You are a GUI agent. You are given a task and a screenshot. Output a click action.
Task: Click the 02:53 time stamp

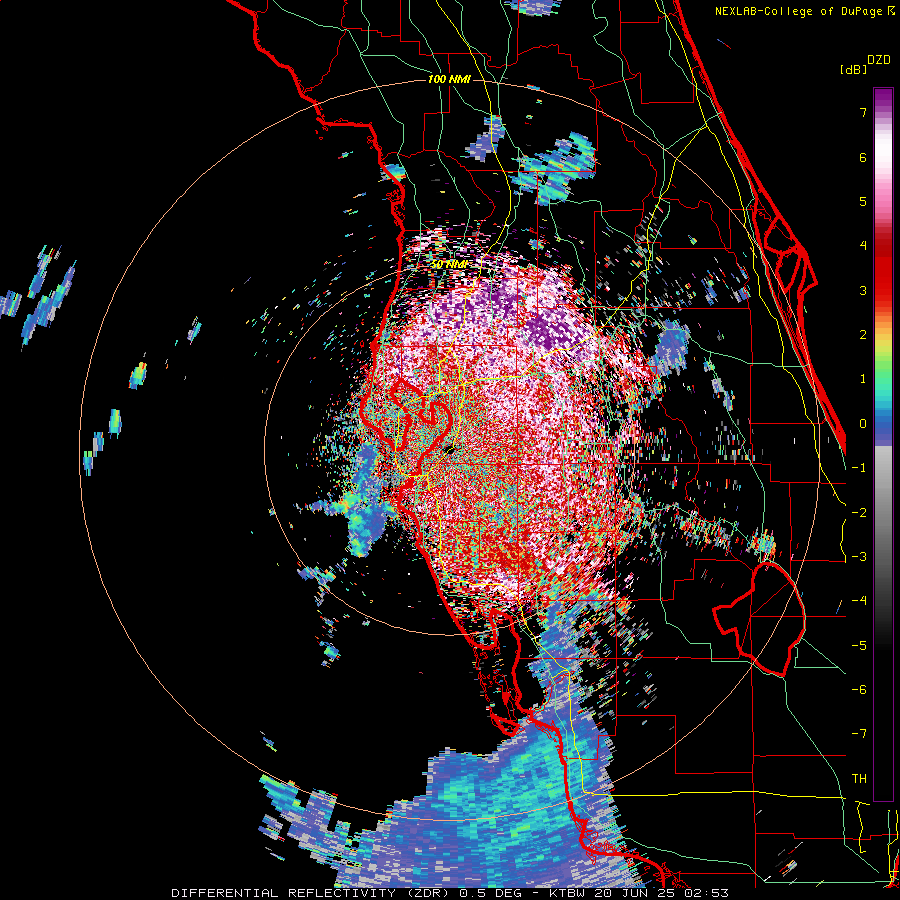pyautogui.click(x=706, y=893)
